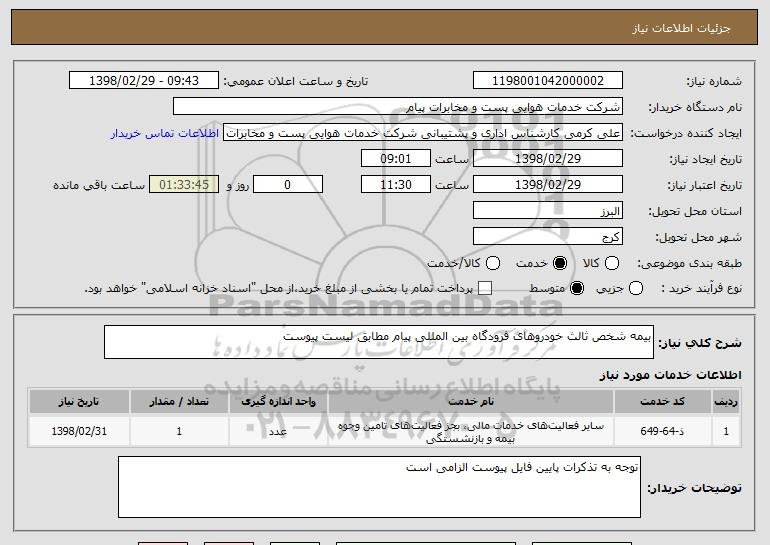The image size is (770, 545).
Task: Click the استان محل تحویل البرز field
Action: pos(548,211)
